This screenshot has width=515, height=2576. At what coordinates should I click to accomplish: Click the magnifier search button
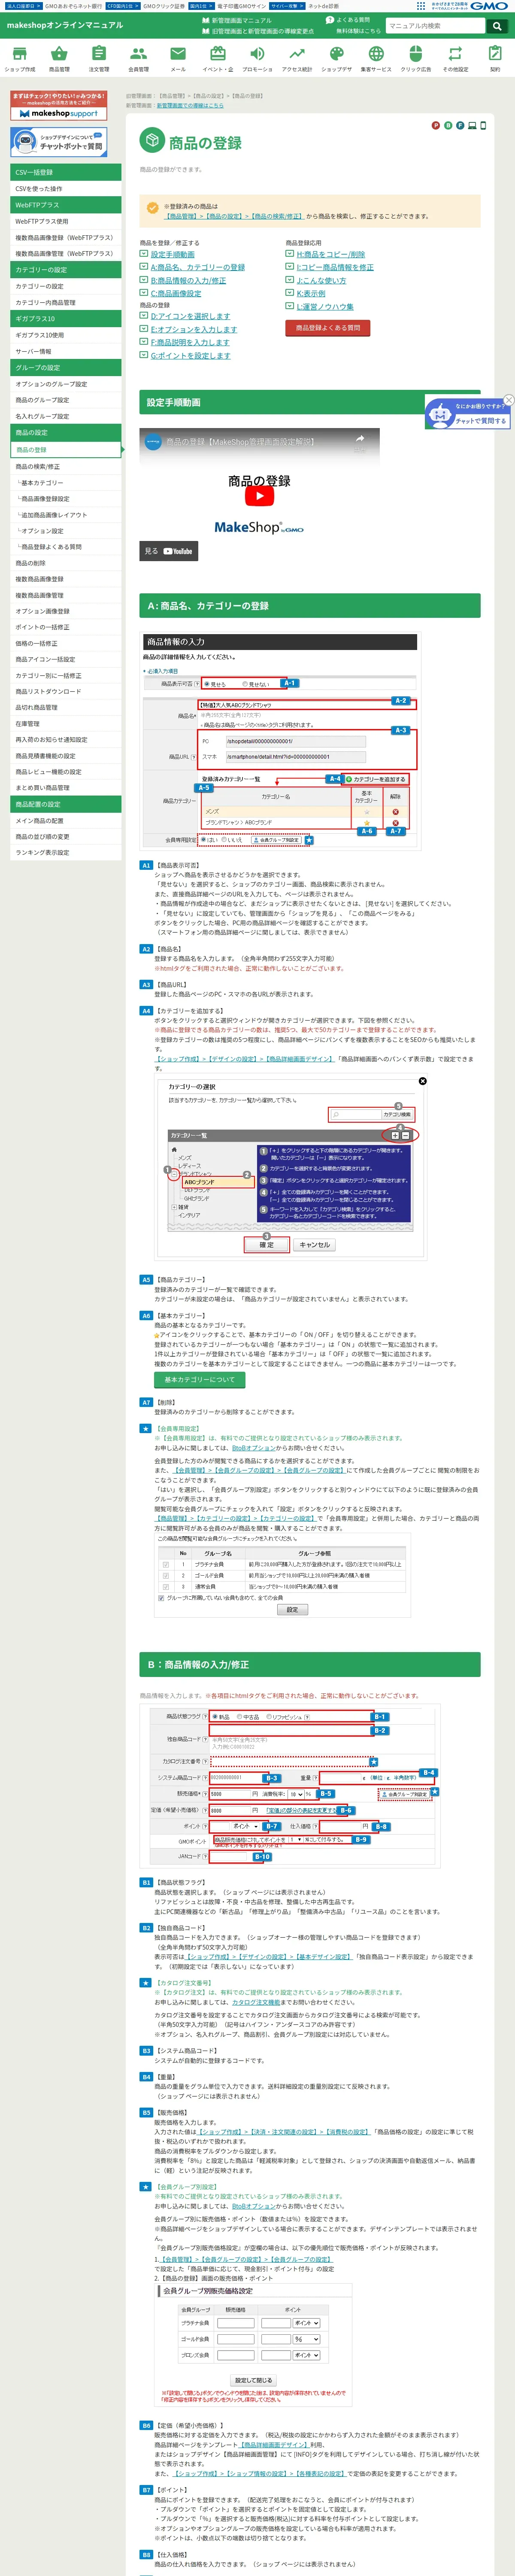point(496,26)
